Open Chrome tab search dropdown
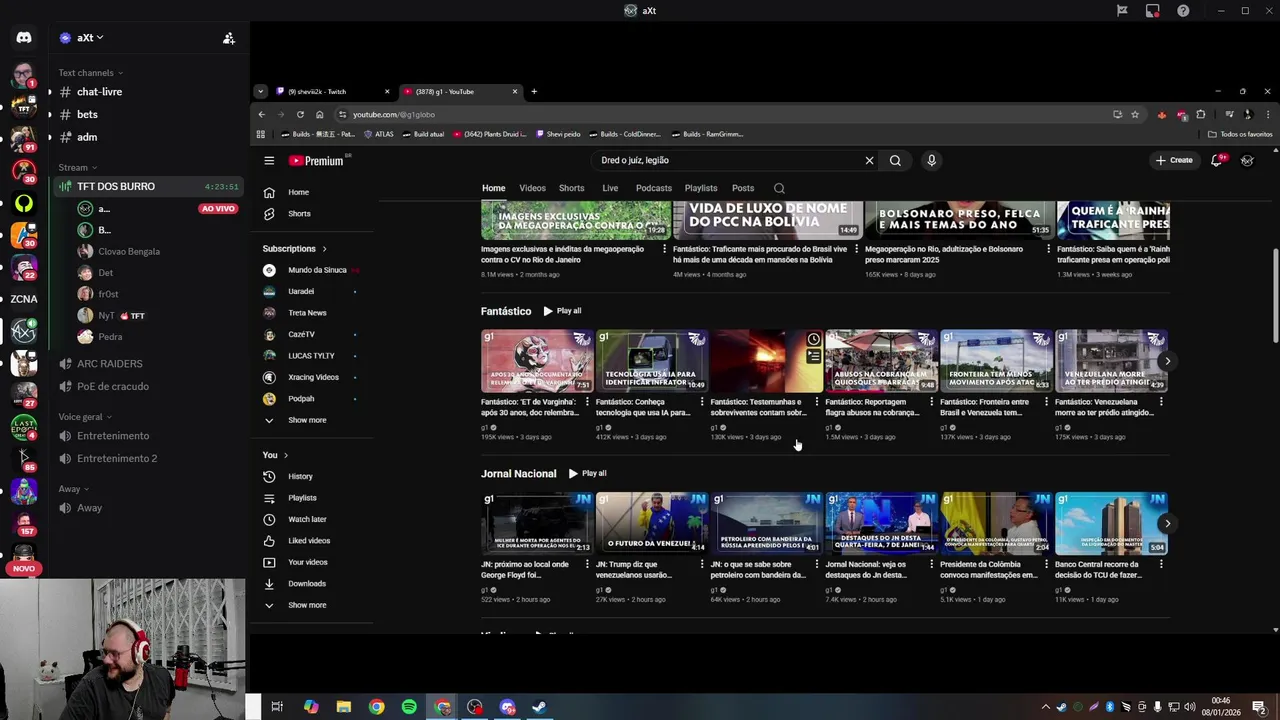 coord(260,91)
